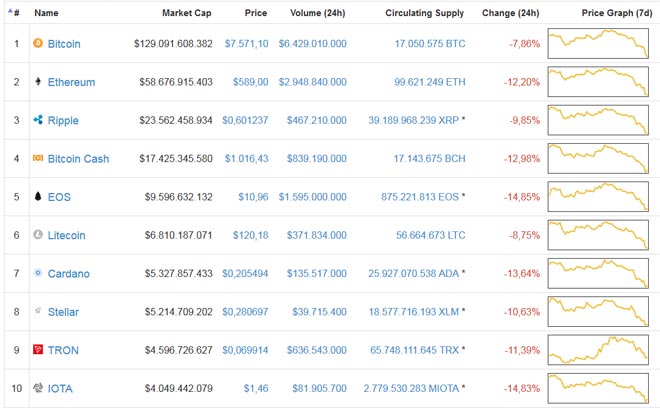This screenshot has width=660, height=408.
Task: Click the IOTA logo icon
Action: [38, 388]
